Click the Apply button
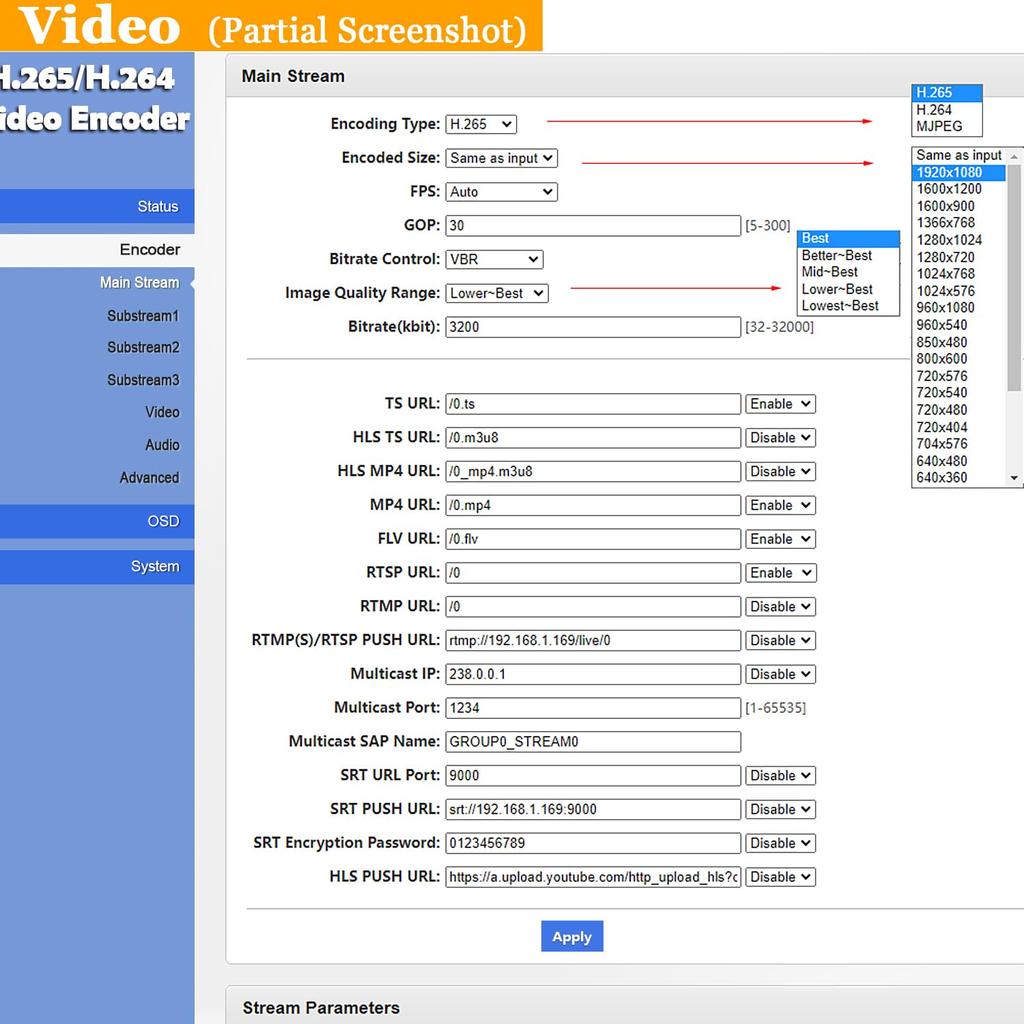The image size is (1024, 1024). click(x=571, y=936)
